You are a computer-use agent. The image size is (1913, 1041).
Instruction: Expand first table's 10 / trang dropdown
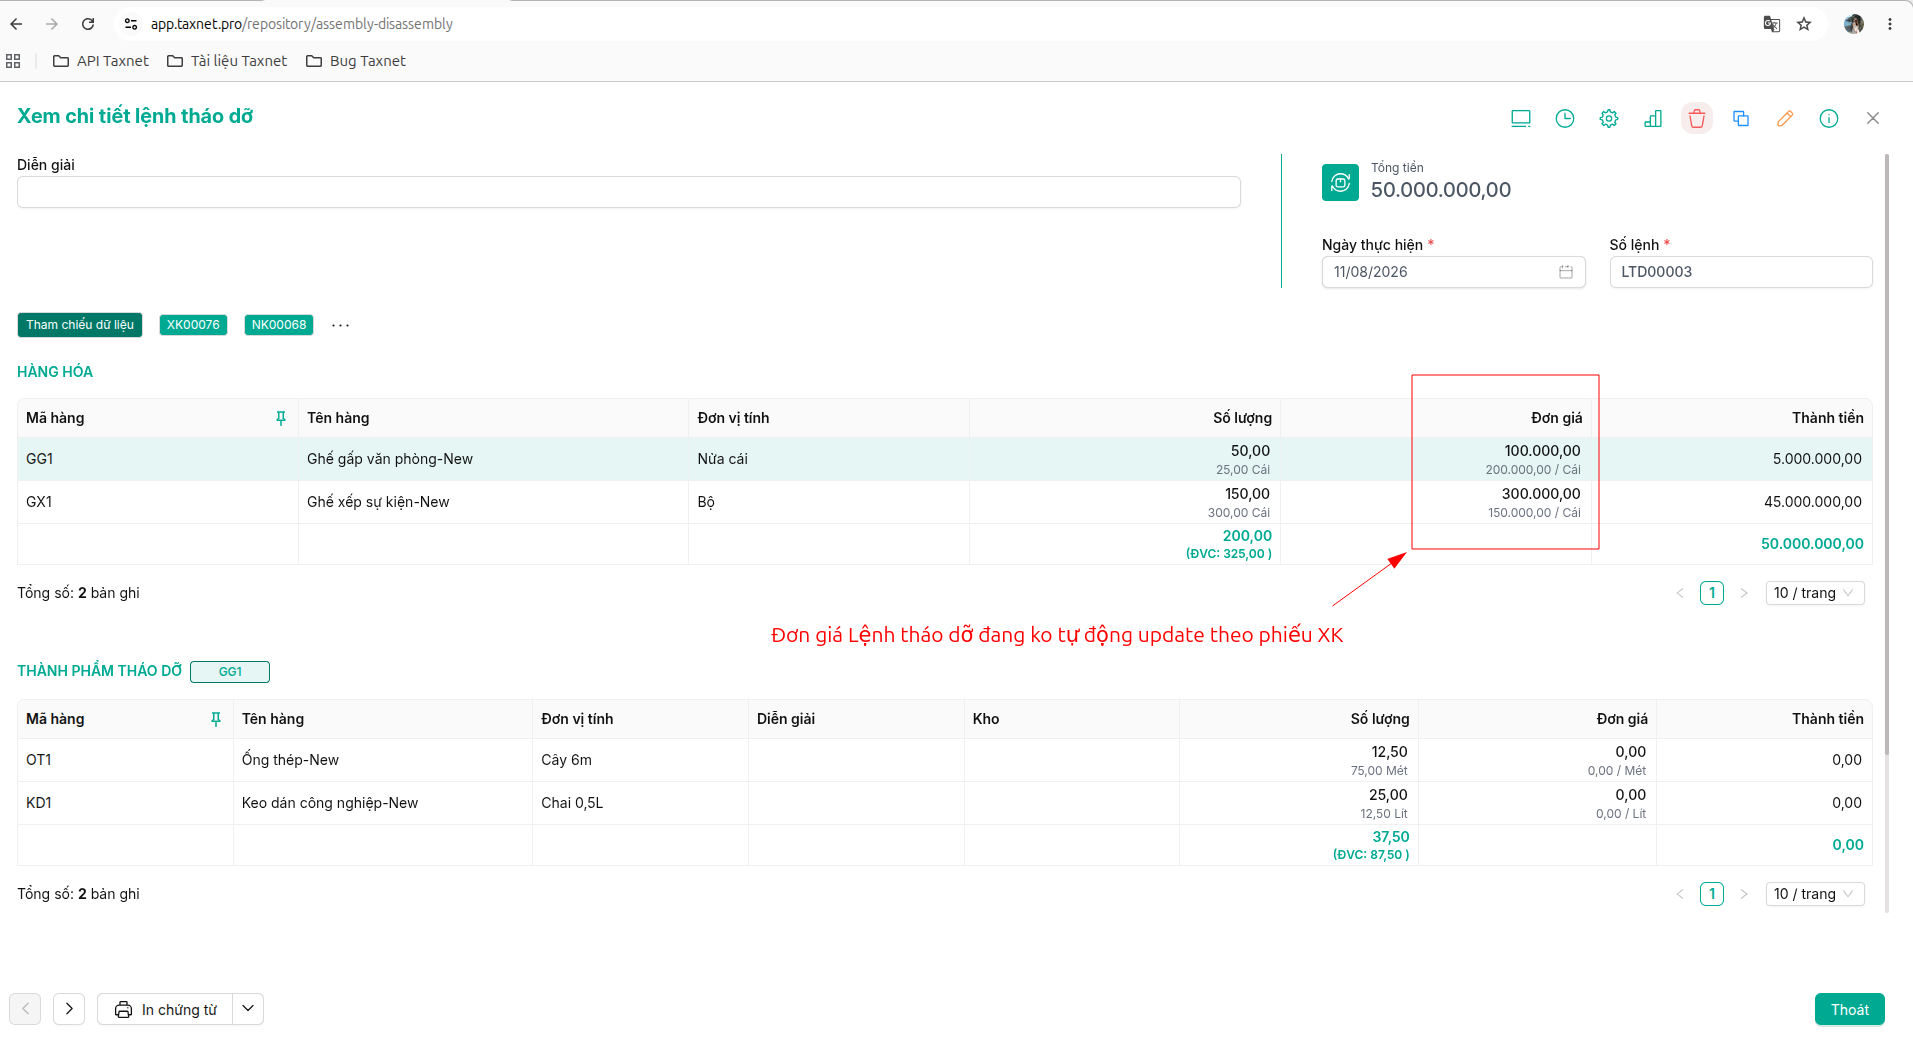coord(1815,593)
